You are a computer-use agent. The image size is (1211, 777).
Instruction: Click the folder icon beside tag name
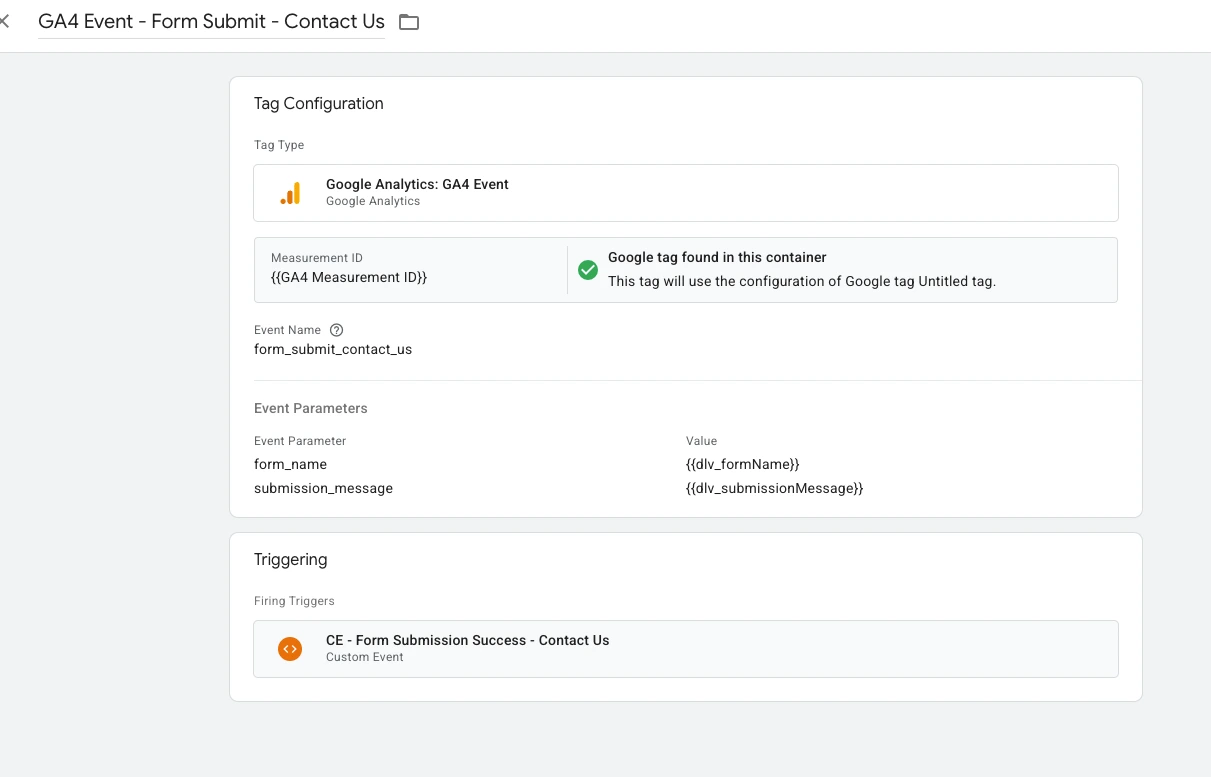409,22
